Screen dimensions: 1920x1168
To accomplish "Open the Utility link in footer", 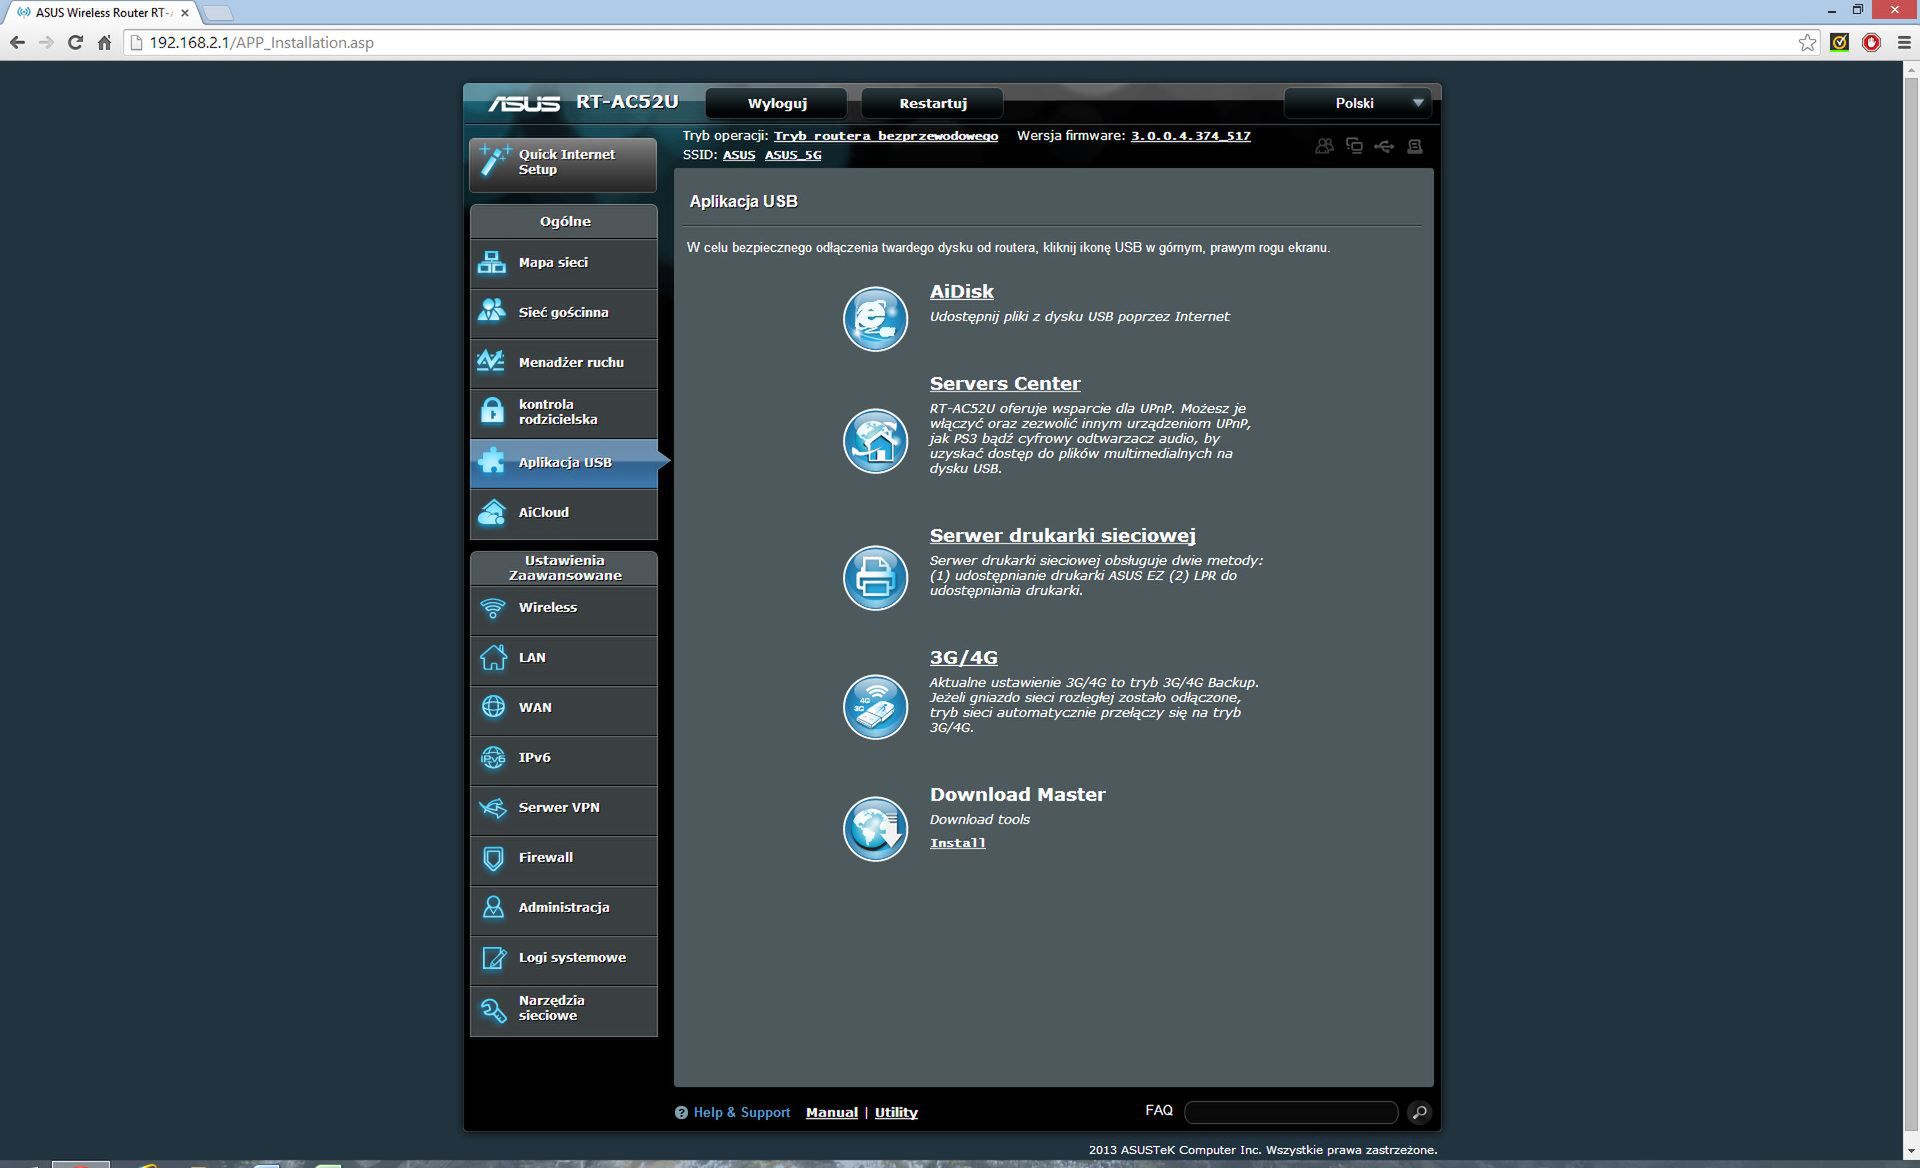I will click(895, 1112).
